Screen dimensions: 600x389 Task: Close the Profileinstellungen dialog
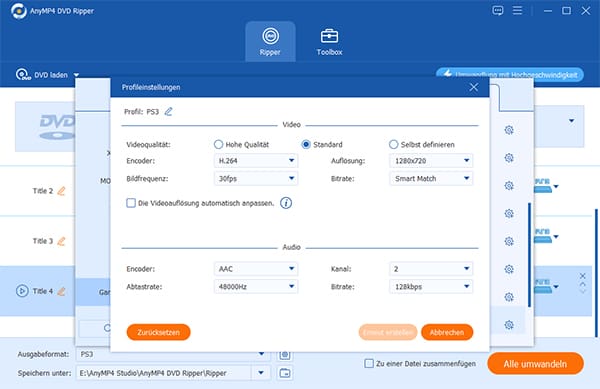474,87
